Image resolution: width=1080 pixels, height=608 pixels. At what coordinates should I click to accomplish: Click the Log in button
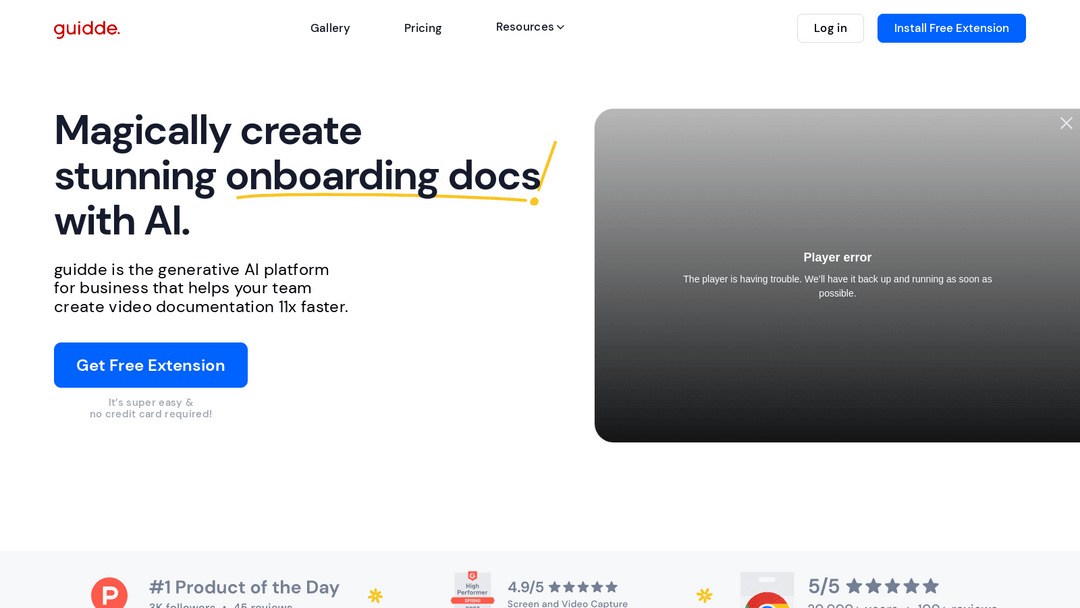coord(830,28)
